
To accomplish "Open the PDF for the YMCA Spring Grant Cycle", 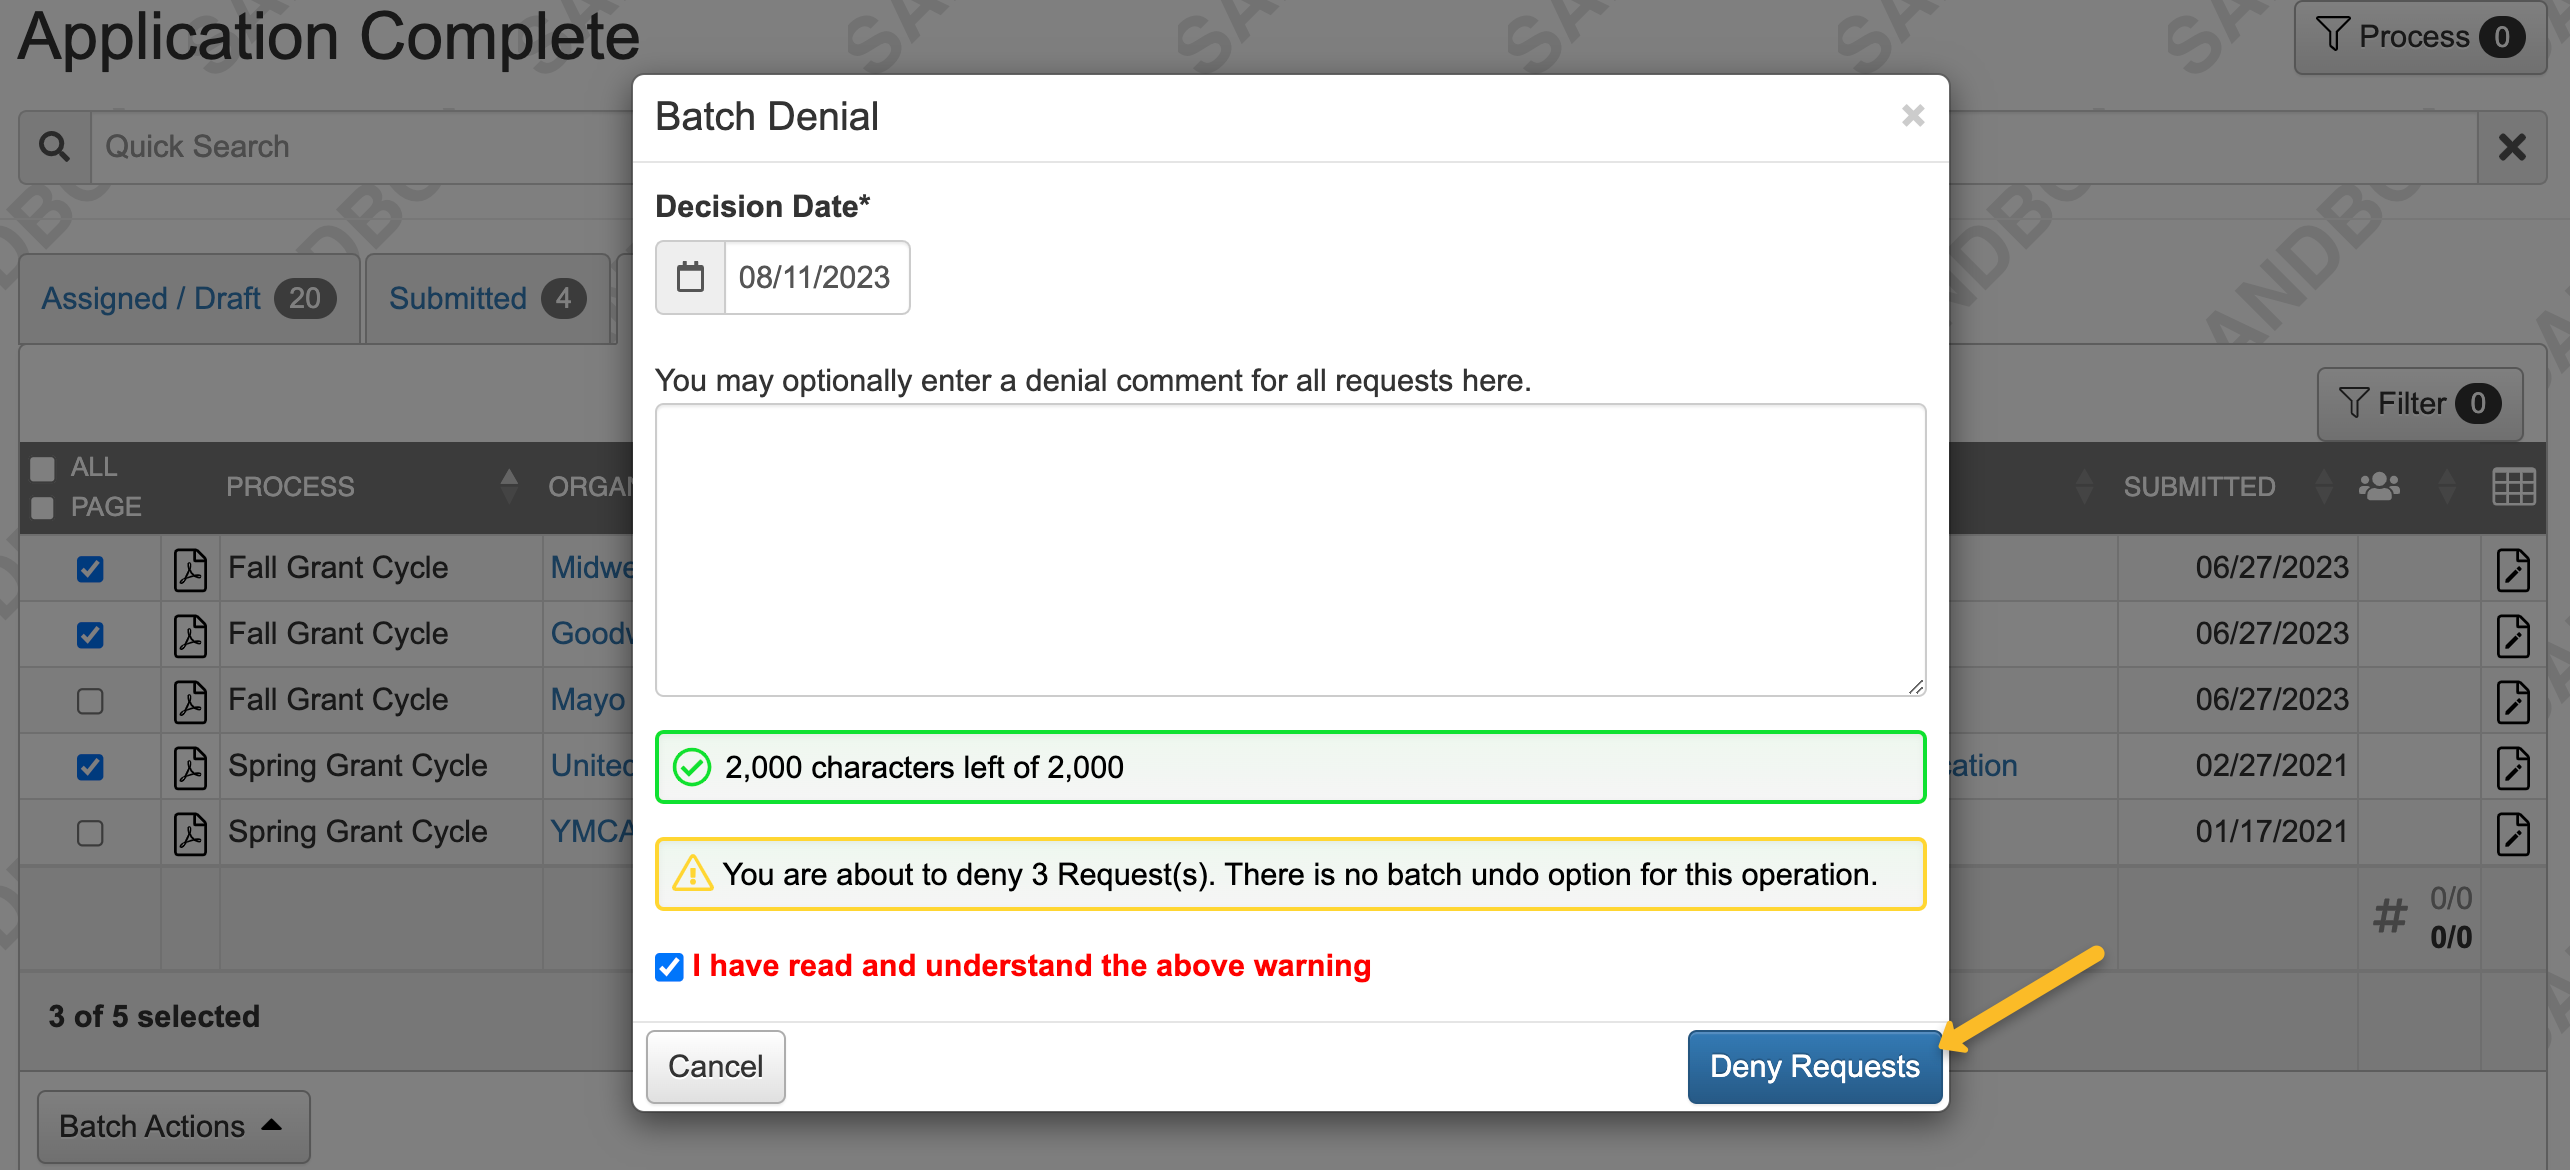I will [x=190, y=831].
